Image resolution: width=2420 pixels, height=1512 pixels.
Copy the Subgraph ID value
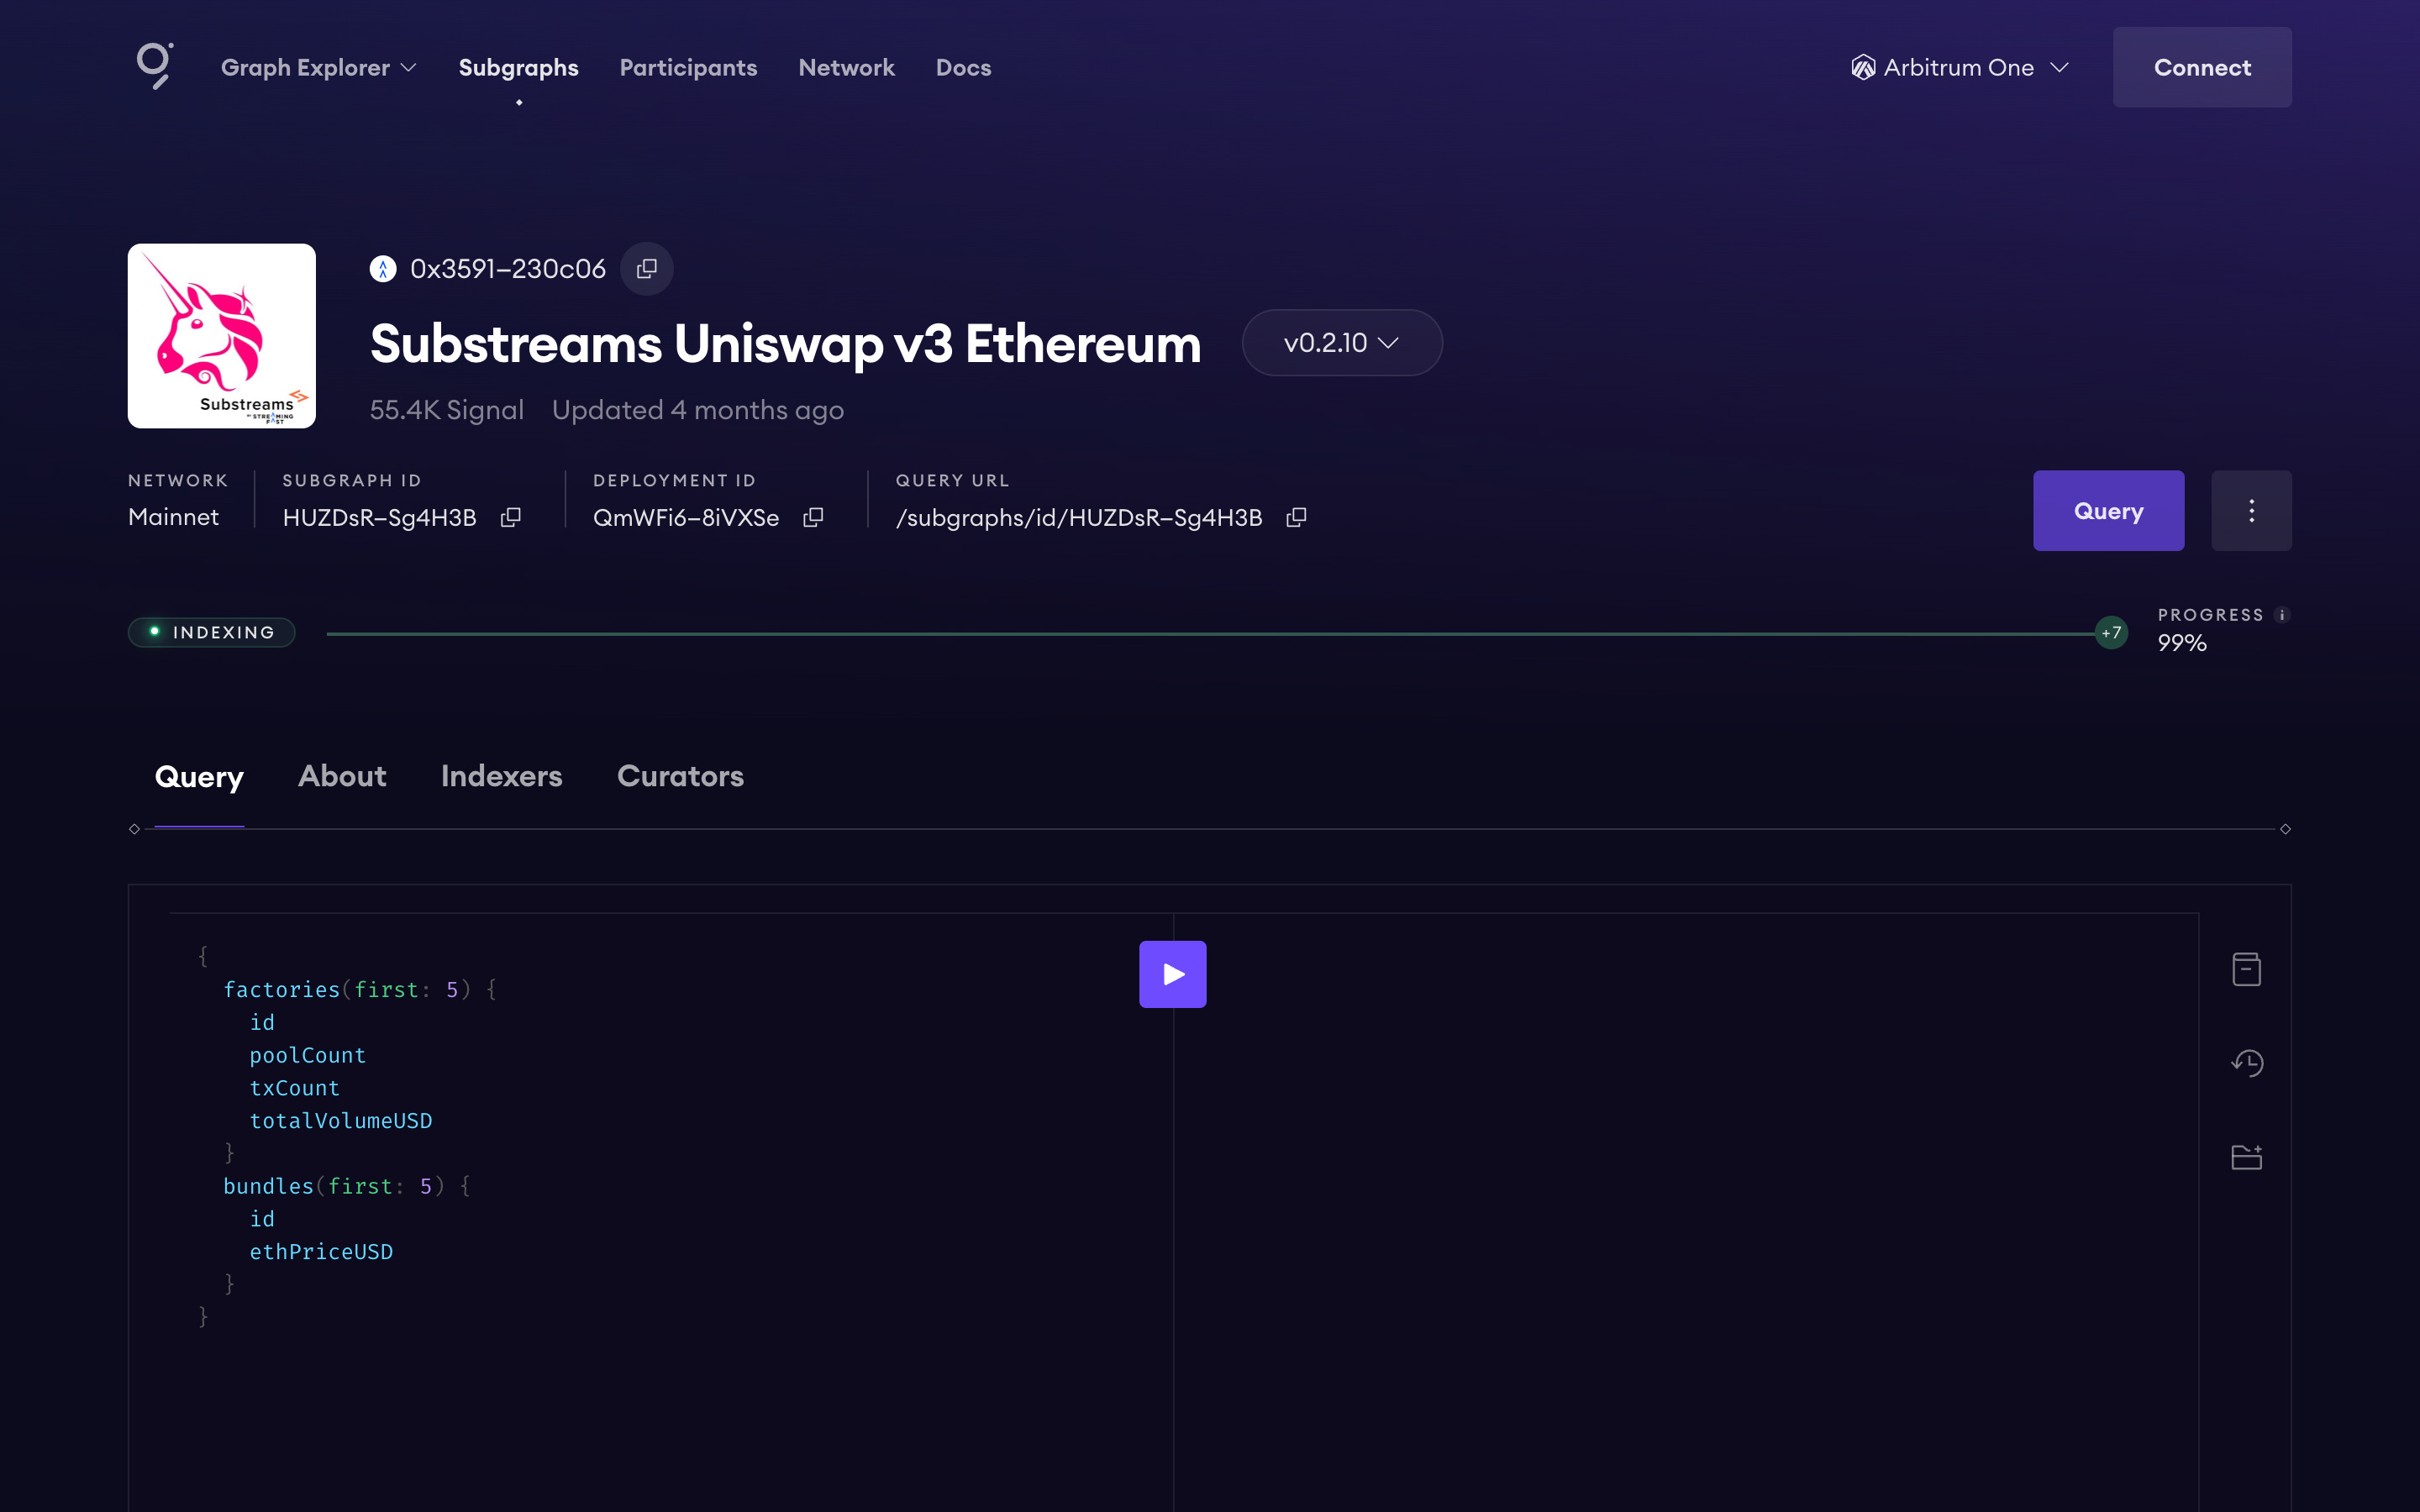511,517
